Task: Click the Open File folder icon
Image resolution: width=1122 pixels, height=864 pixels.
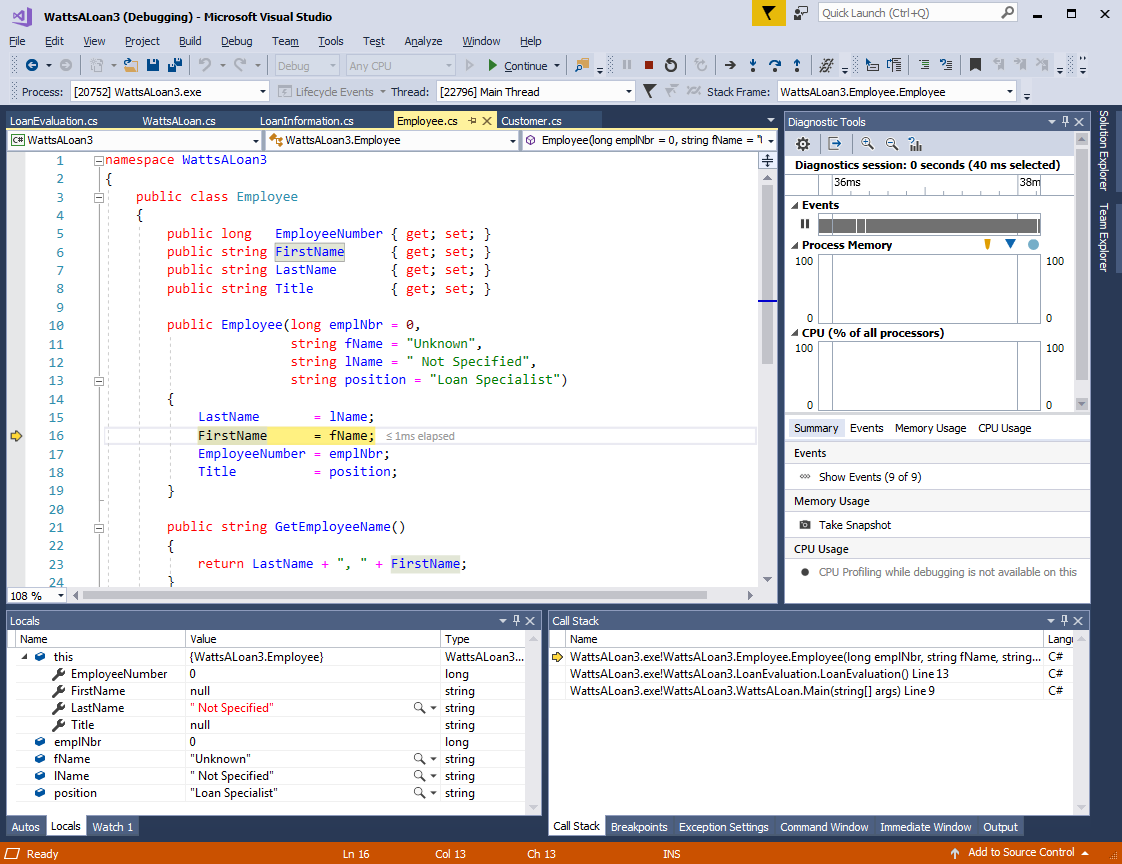Action: coord(131,65)
